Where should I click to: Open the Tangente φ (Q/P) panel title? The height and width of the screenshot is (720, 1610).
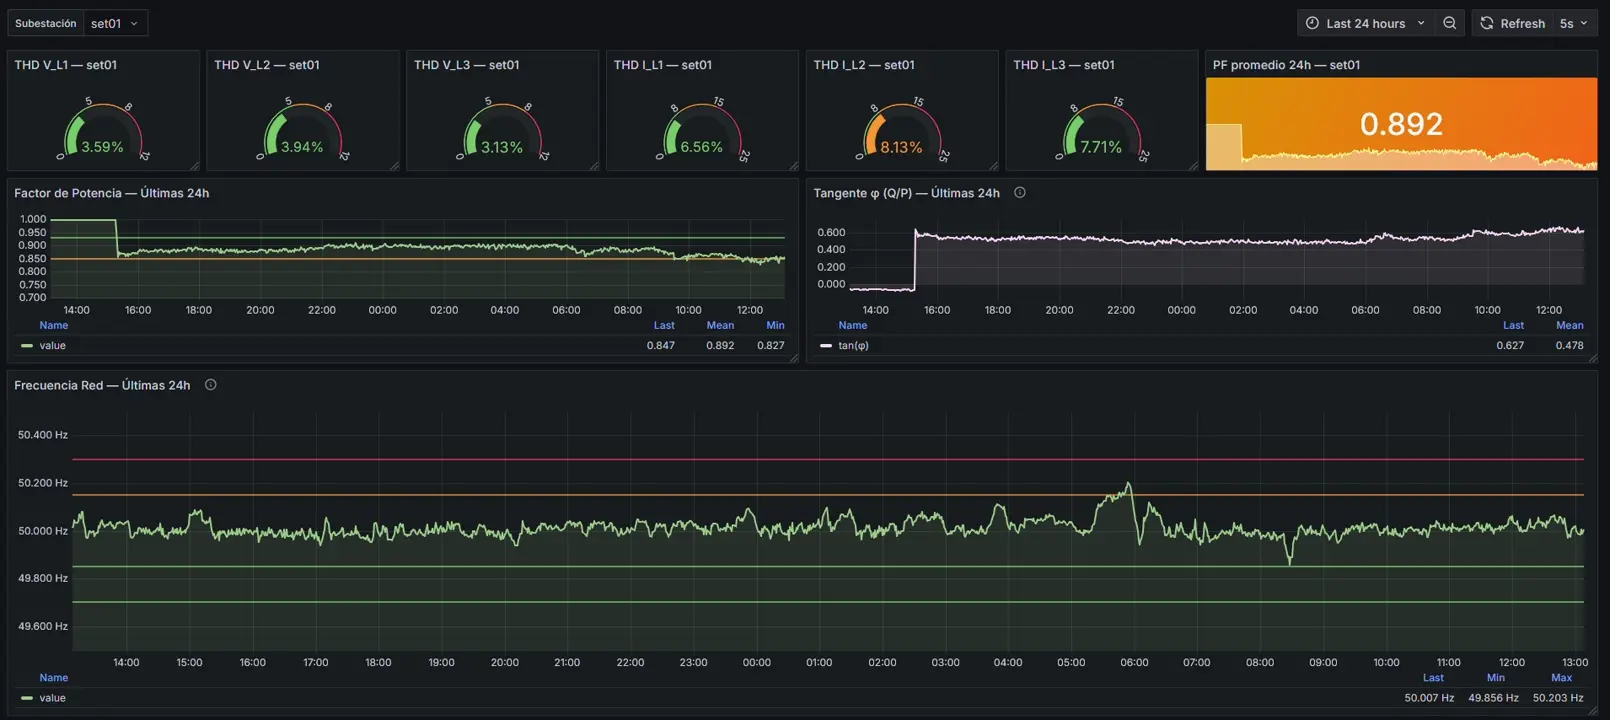[907, 193]
